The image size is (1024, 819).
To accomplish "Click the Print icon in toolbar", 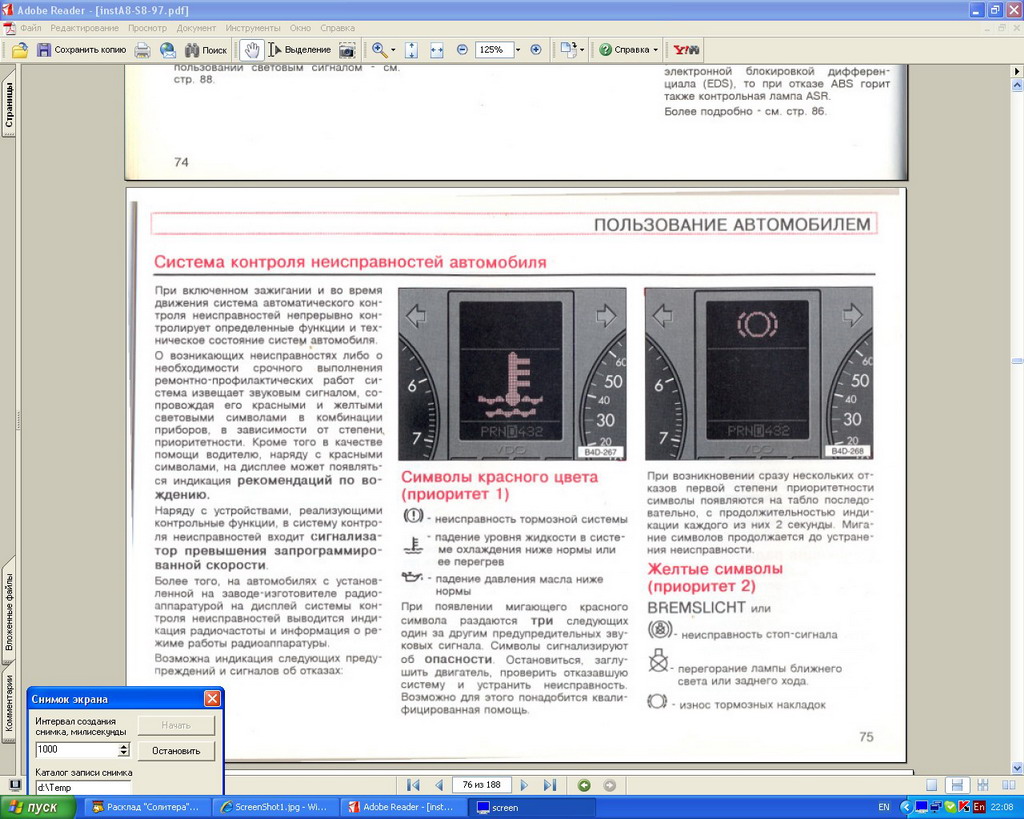I will pyautogui.click(x=143, y=50).
